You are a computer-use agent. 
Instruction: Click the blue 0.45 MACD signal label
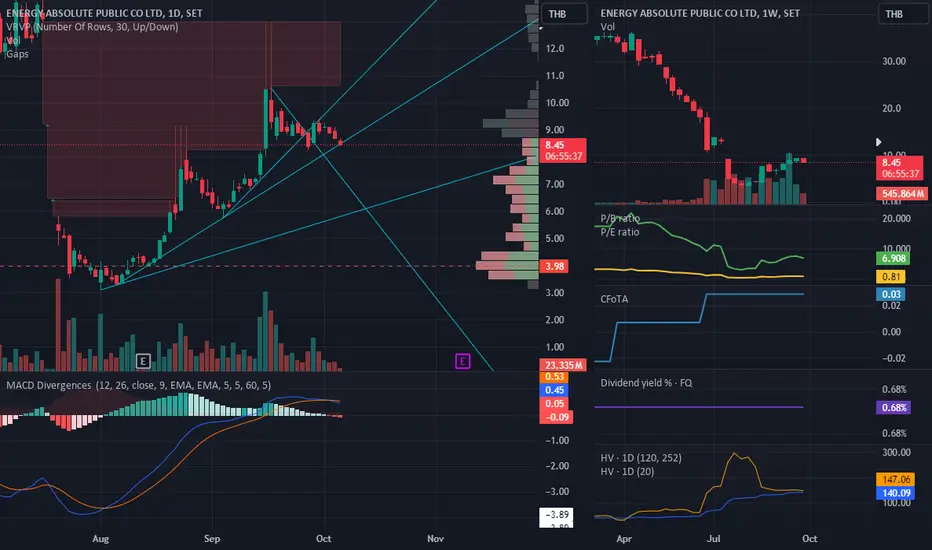click(554, 390)
